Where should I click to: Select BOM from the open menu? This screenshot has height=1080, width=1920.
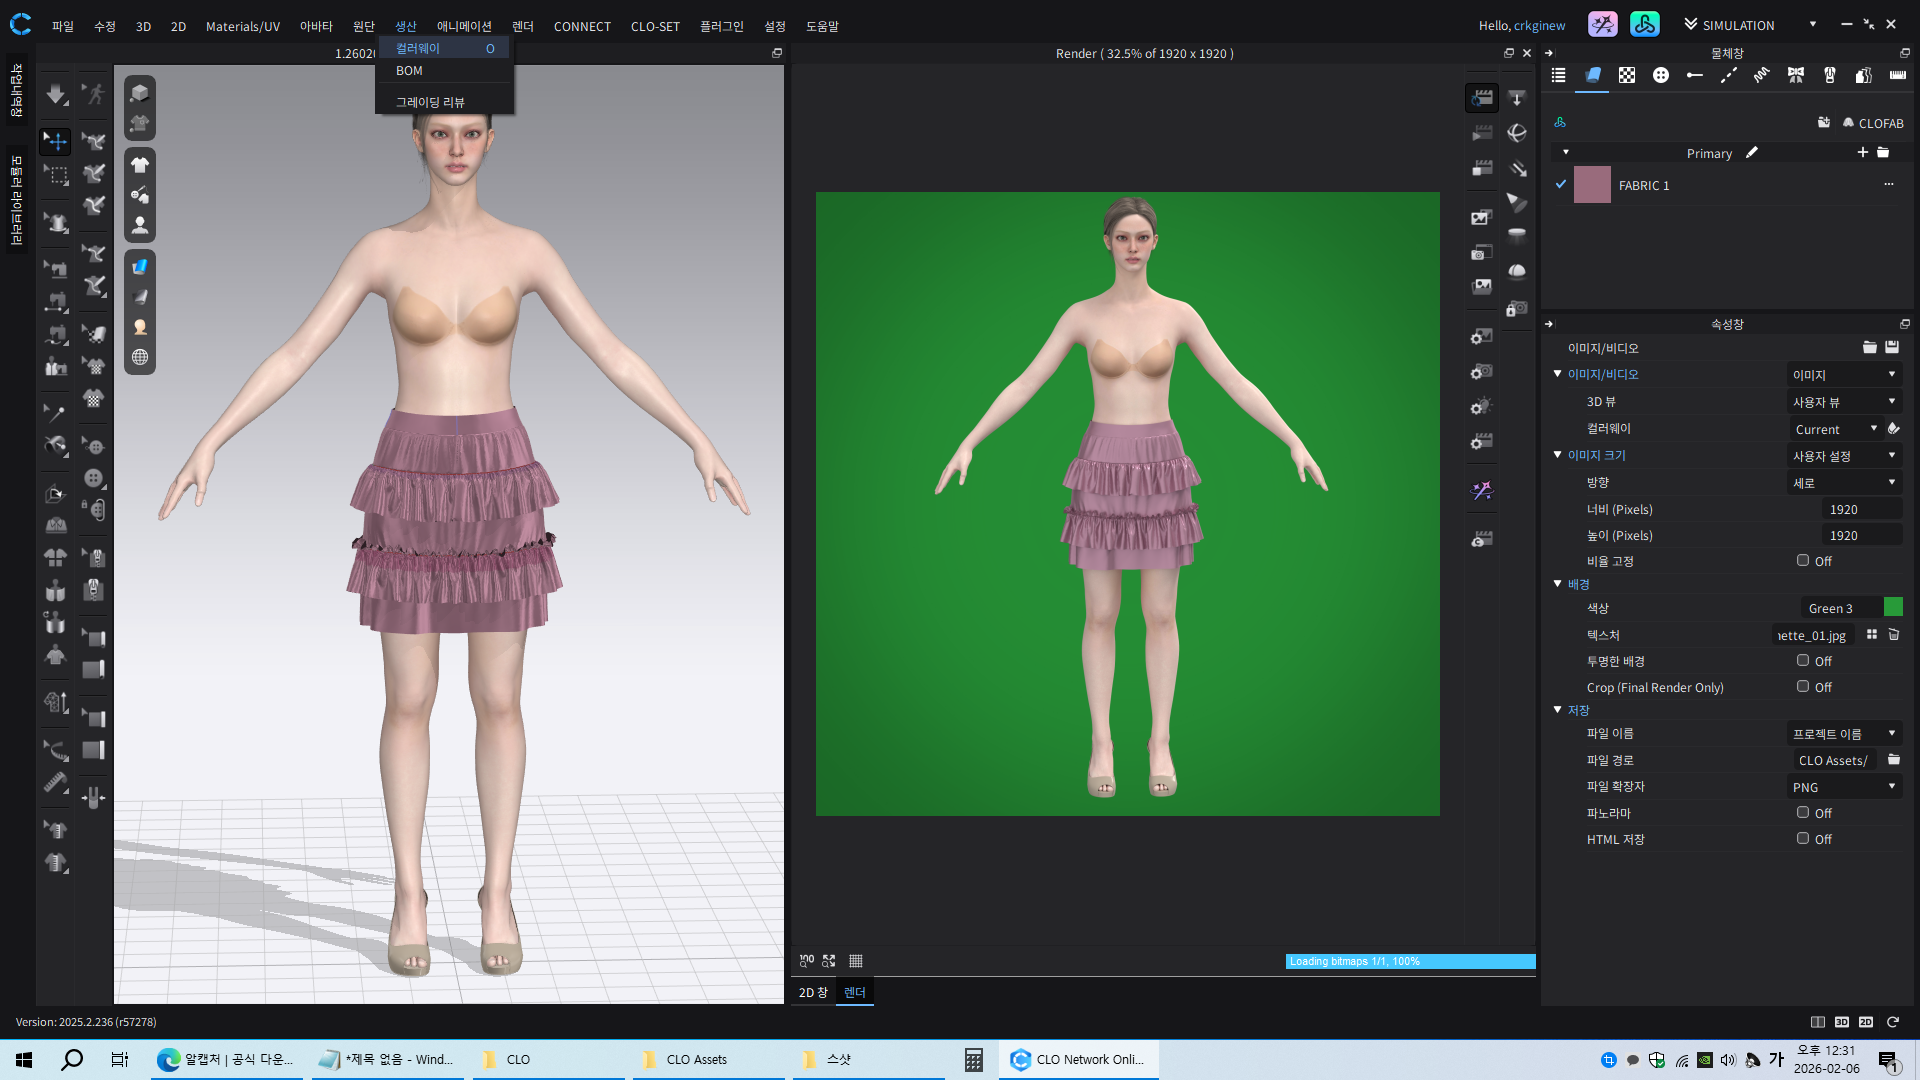pyautogui.click(x=409, y=71)
